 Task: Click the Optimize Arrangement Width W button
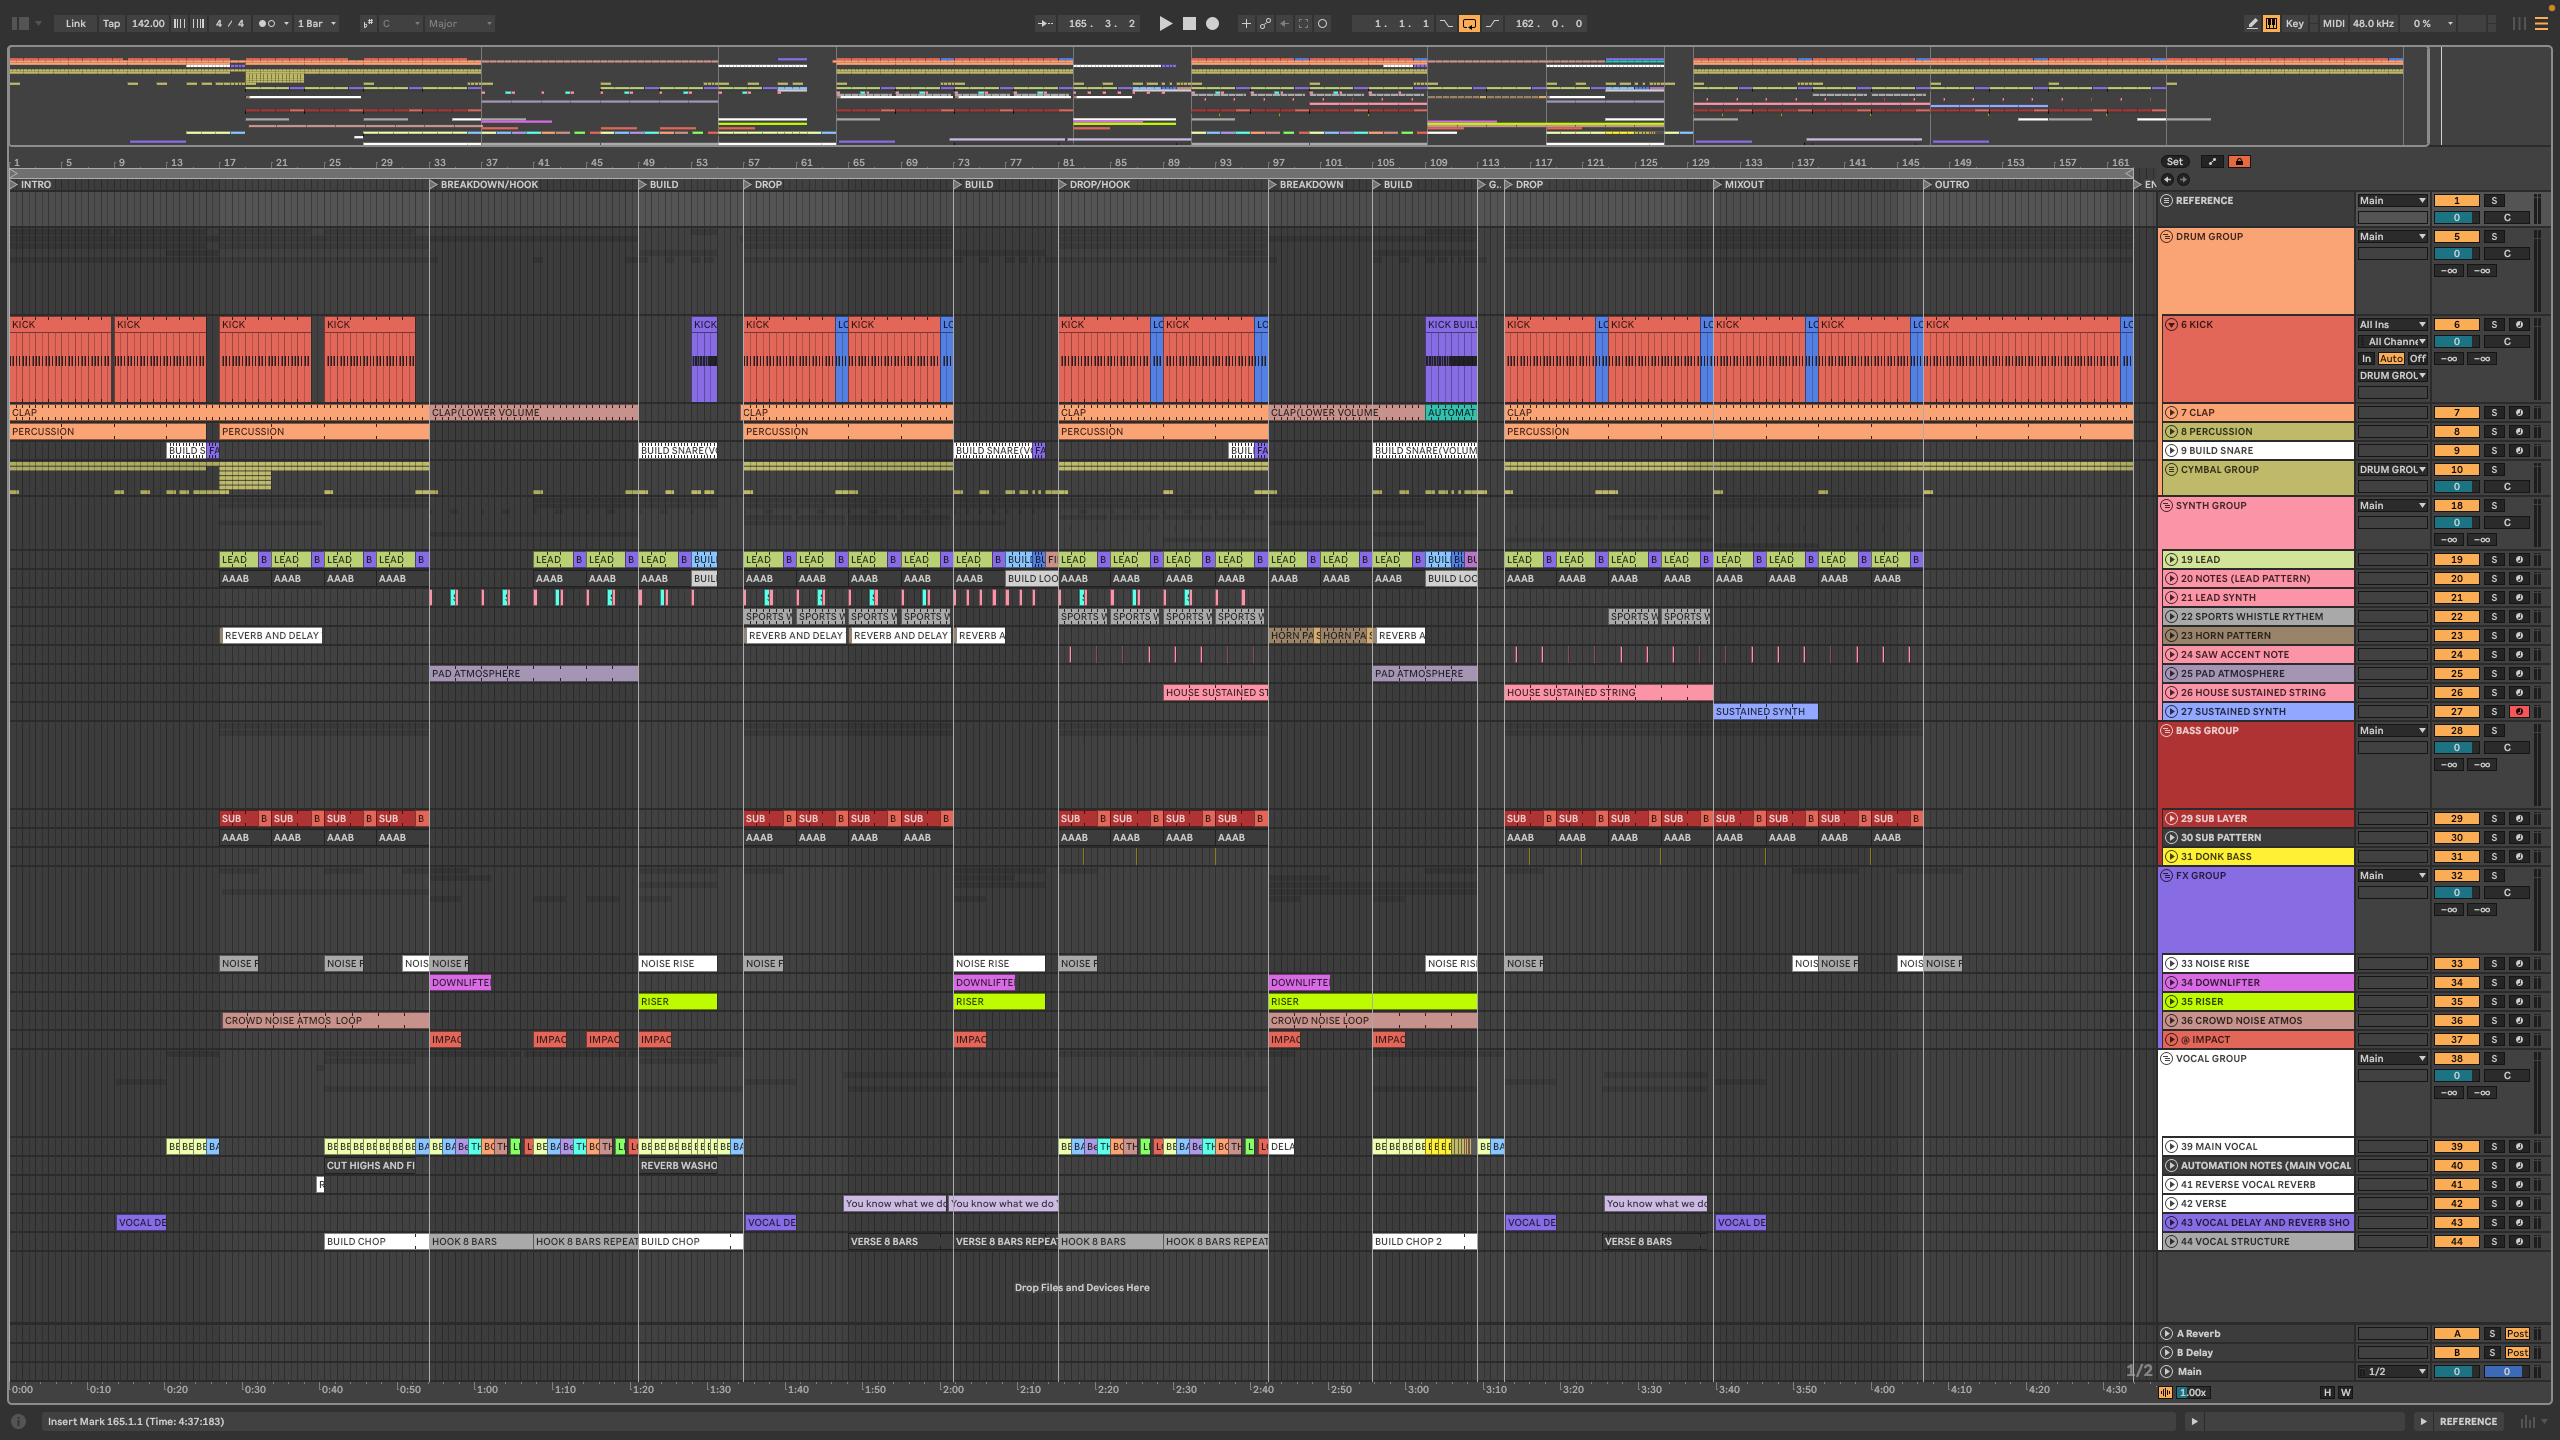pos(2345,1392)
